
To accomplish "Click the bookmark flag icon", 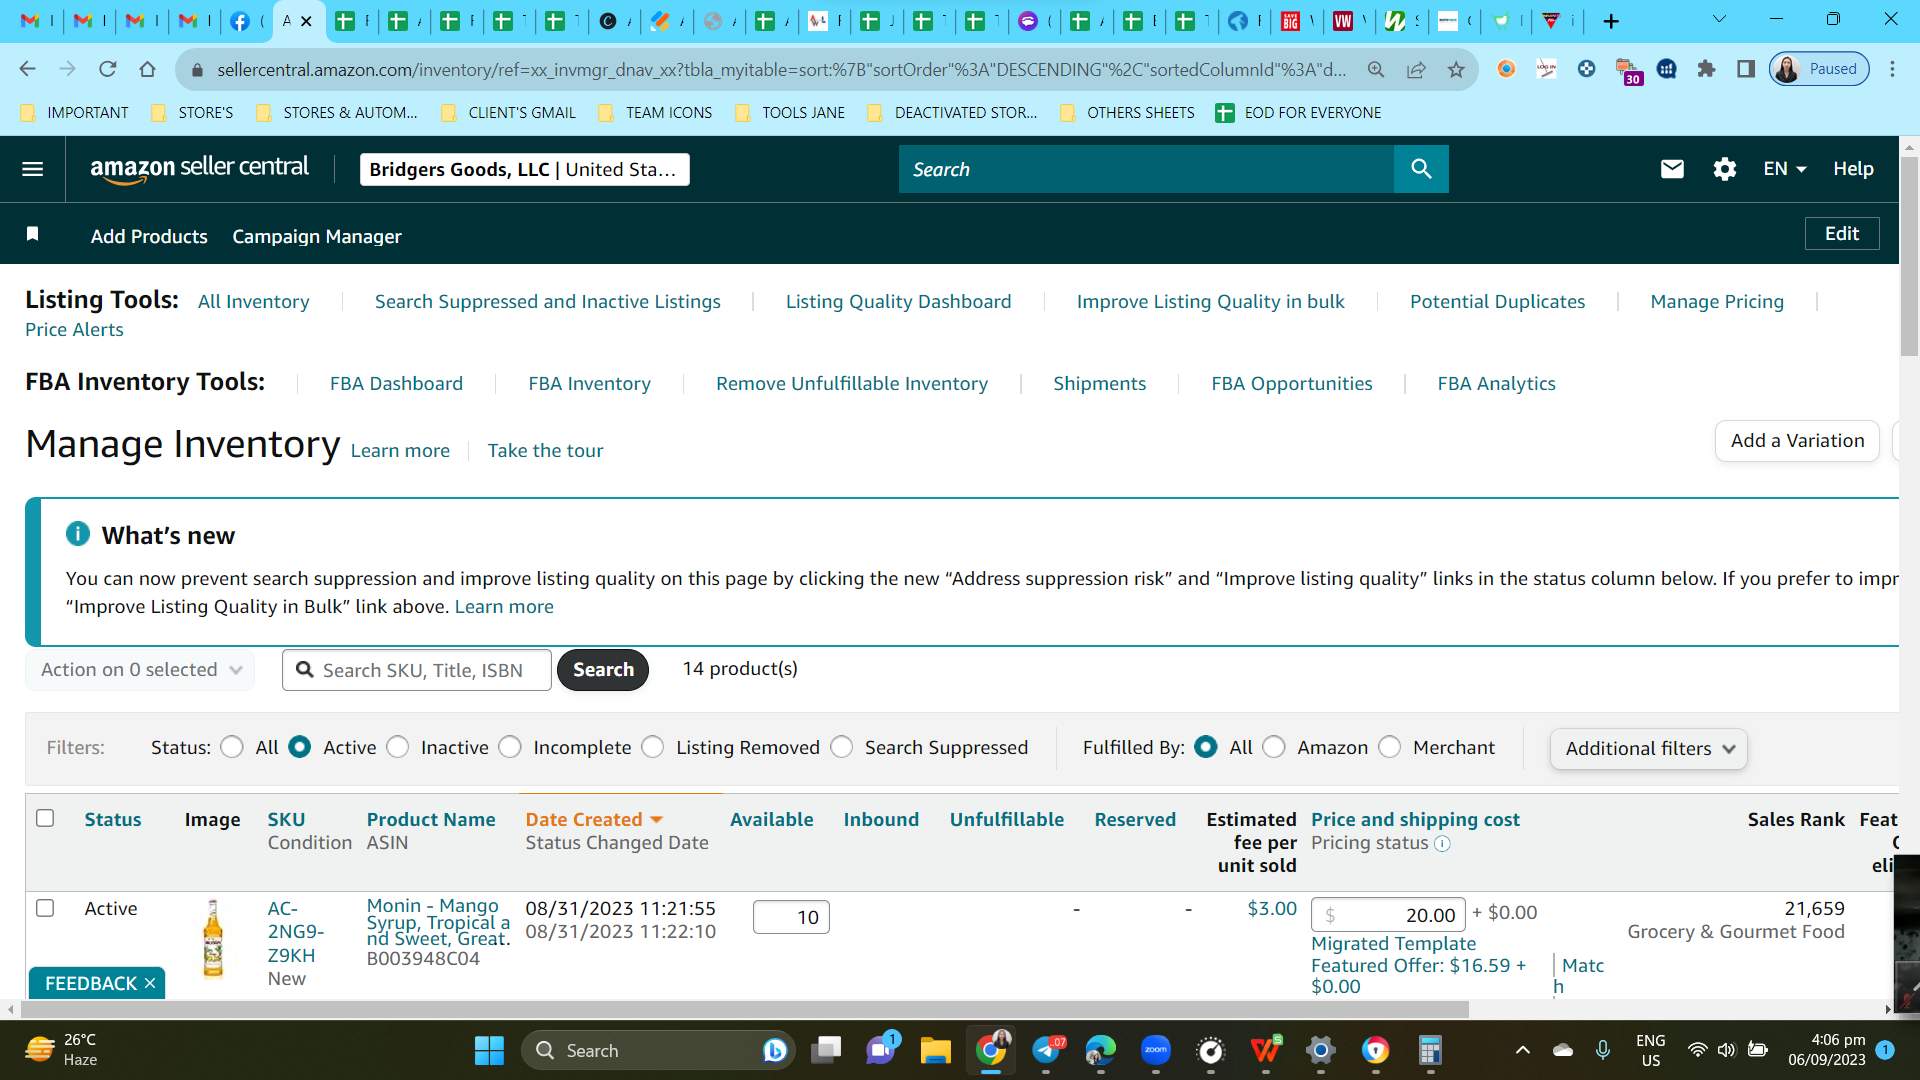I will tap(32, 234).
